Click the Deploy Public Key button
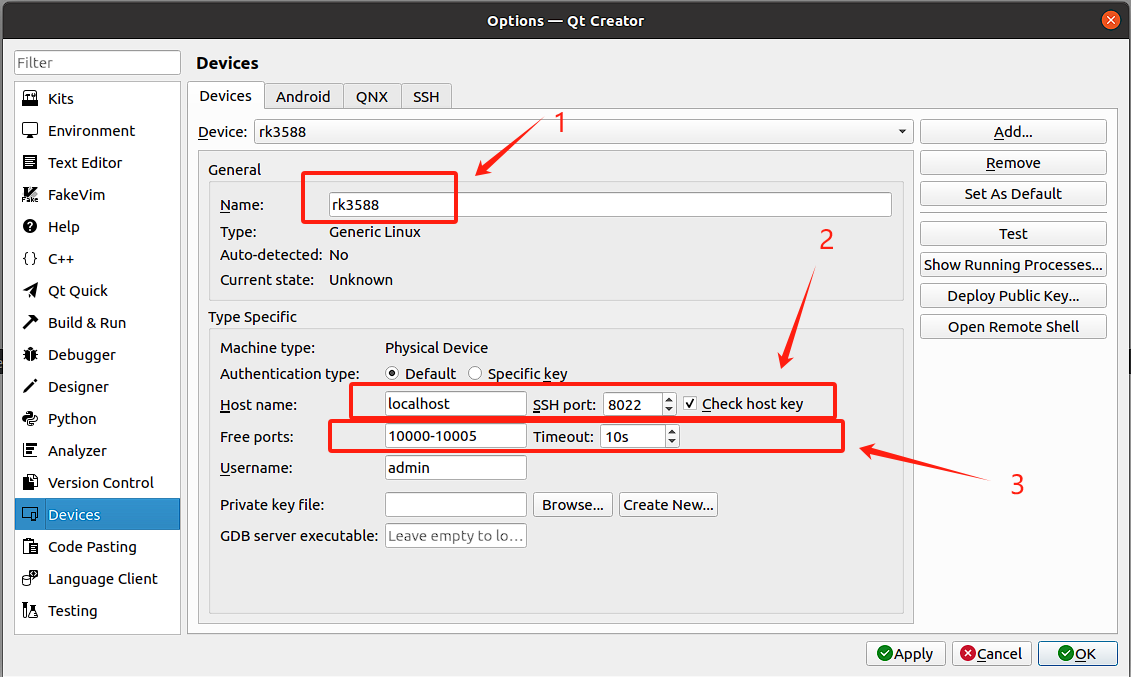Image resolution: width=1131 pixels, height=677 pixels. 1013,296
